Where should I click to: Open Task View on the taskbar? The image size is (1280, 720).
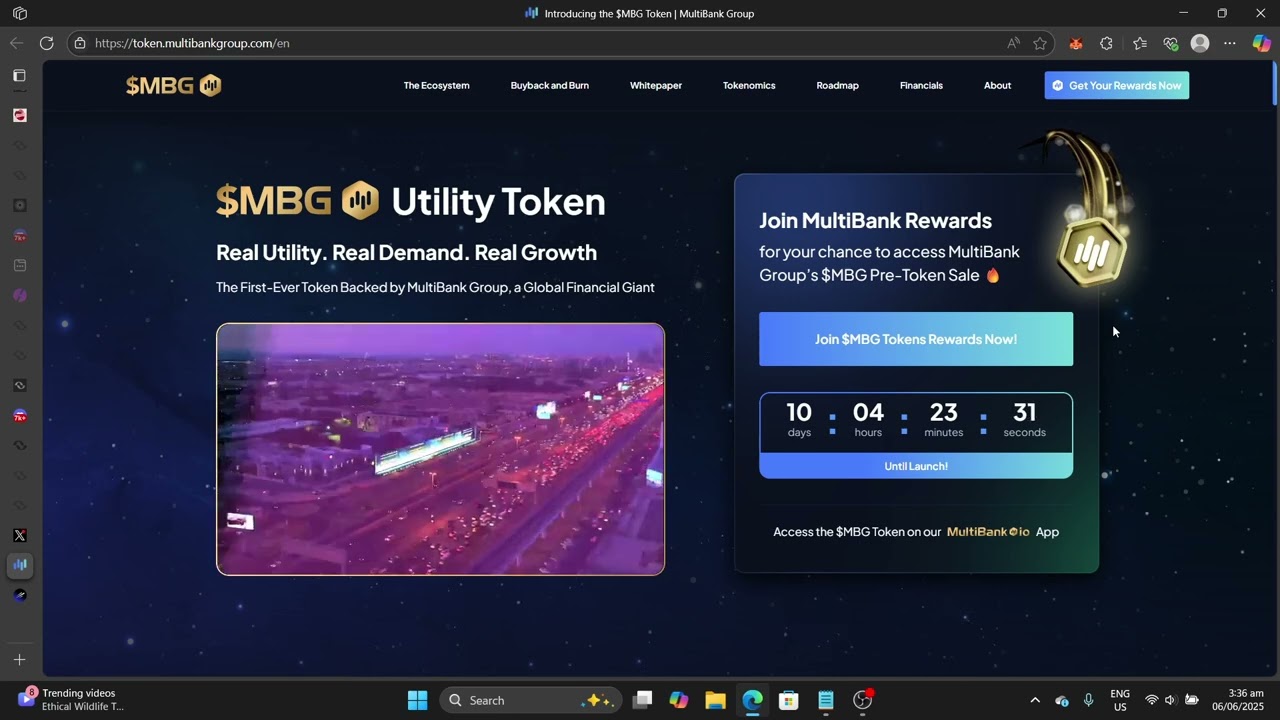point(643,700)
